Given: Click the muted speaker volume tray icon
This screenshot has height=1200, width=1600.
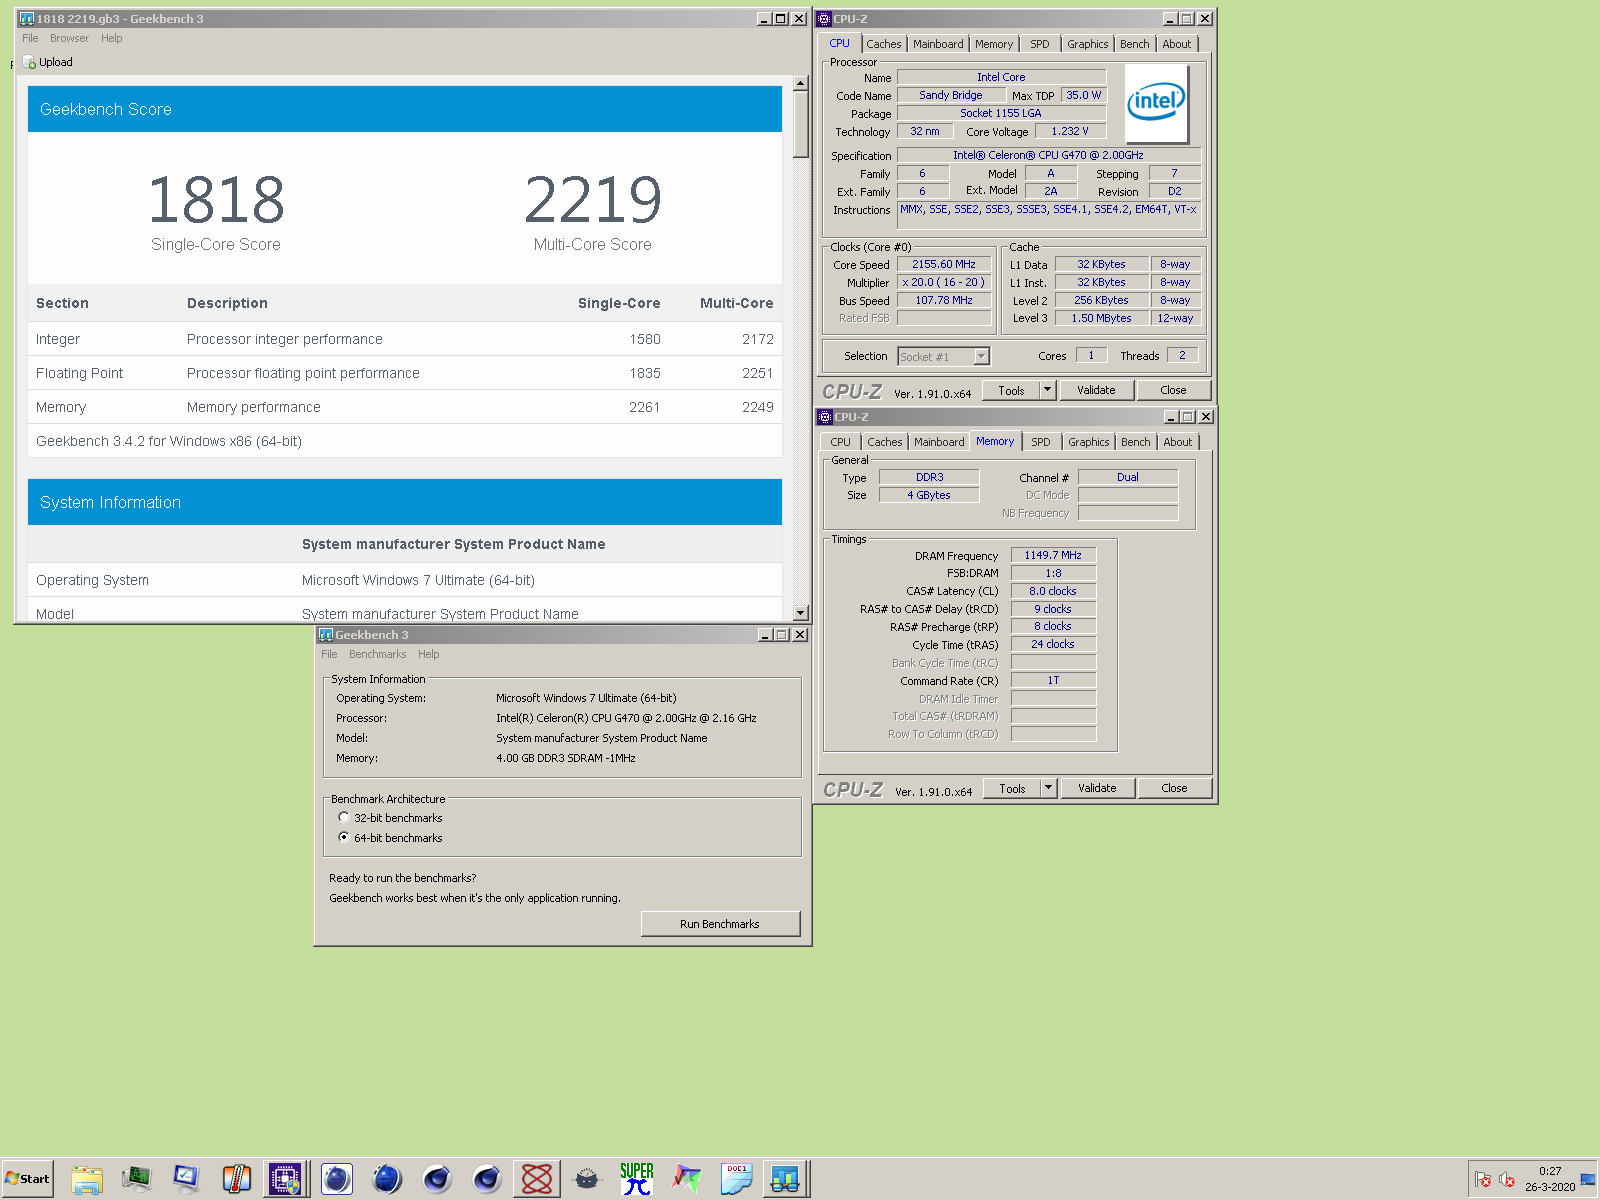Looking at the screenshot, I should (x=1507, y=1179).
